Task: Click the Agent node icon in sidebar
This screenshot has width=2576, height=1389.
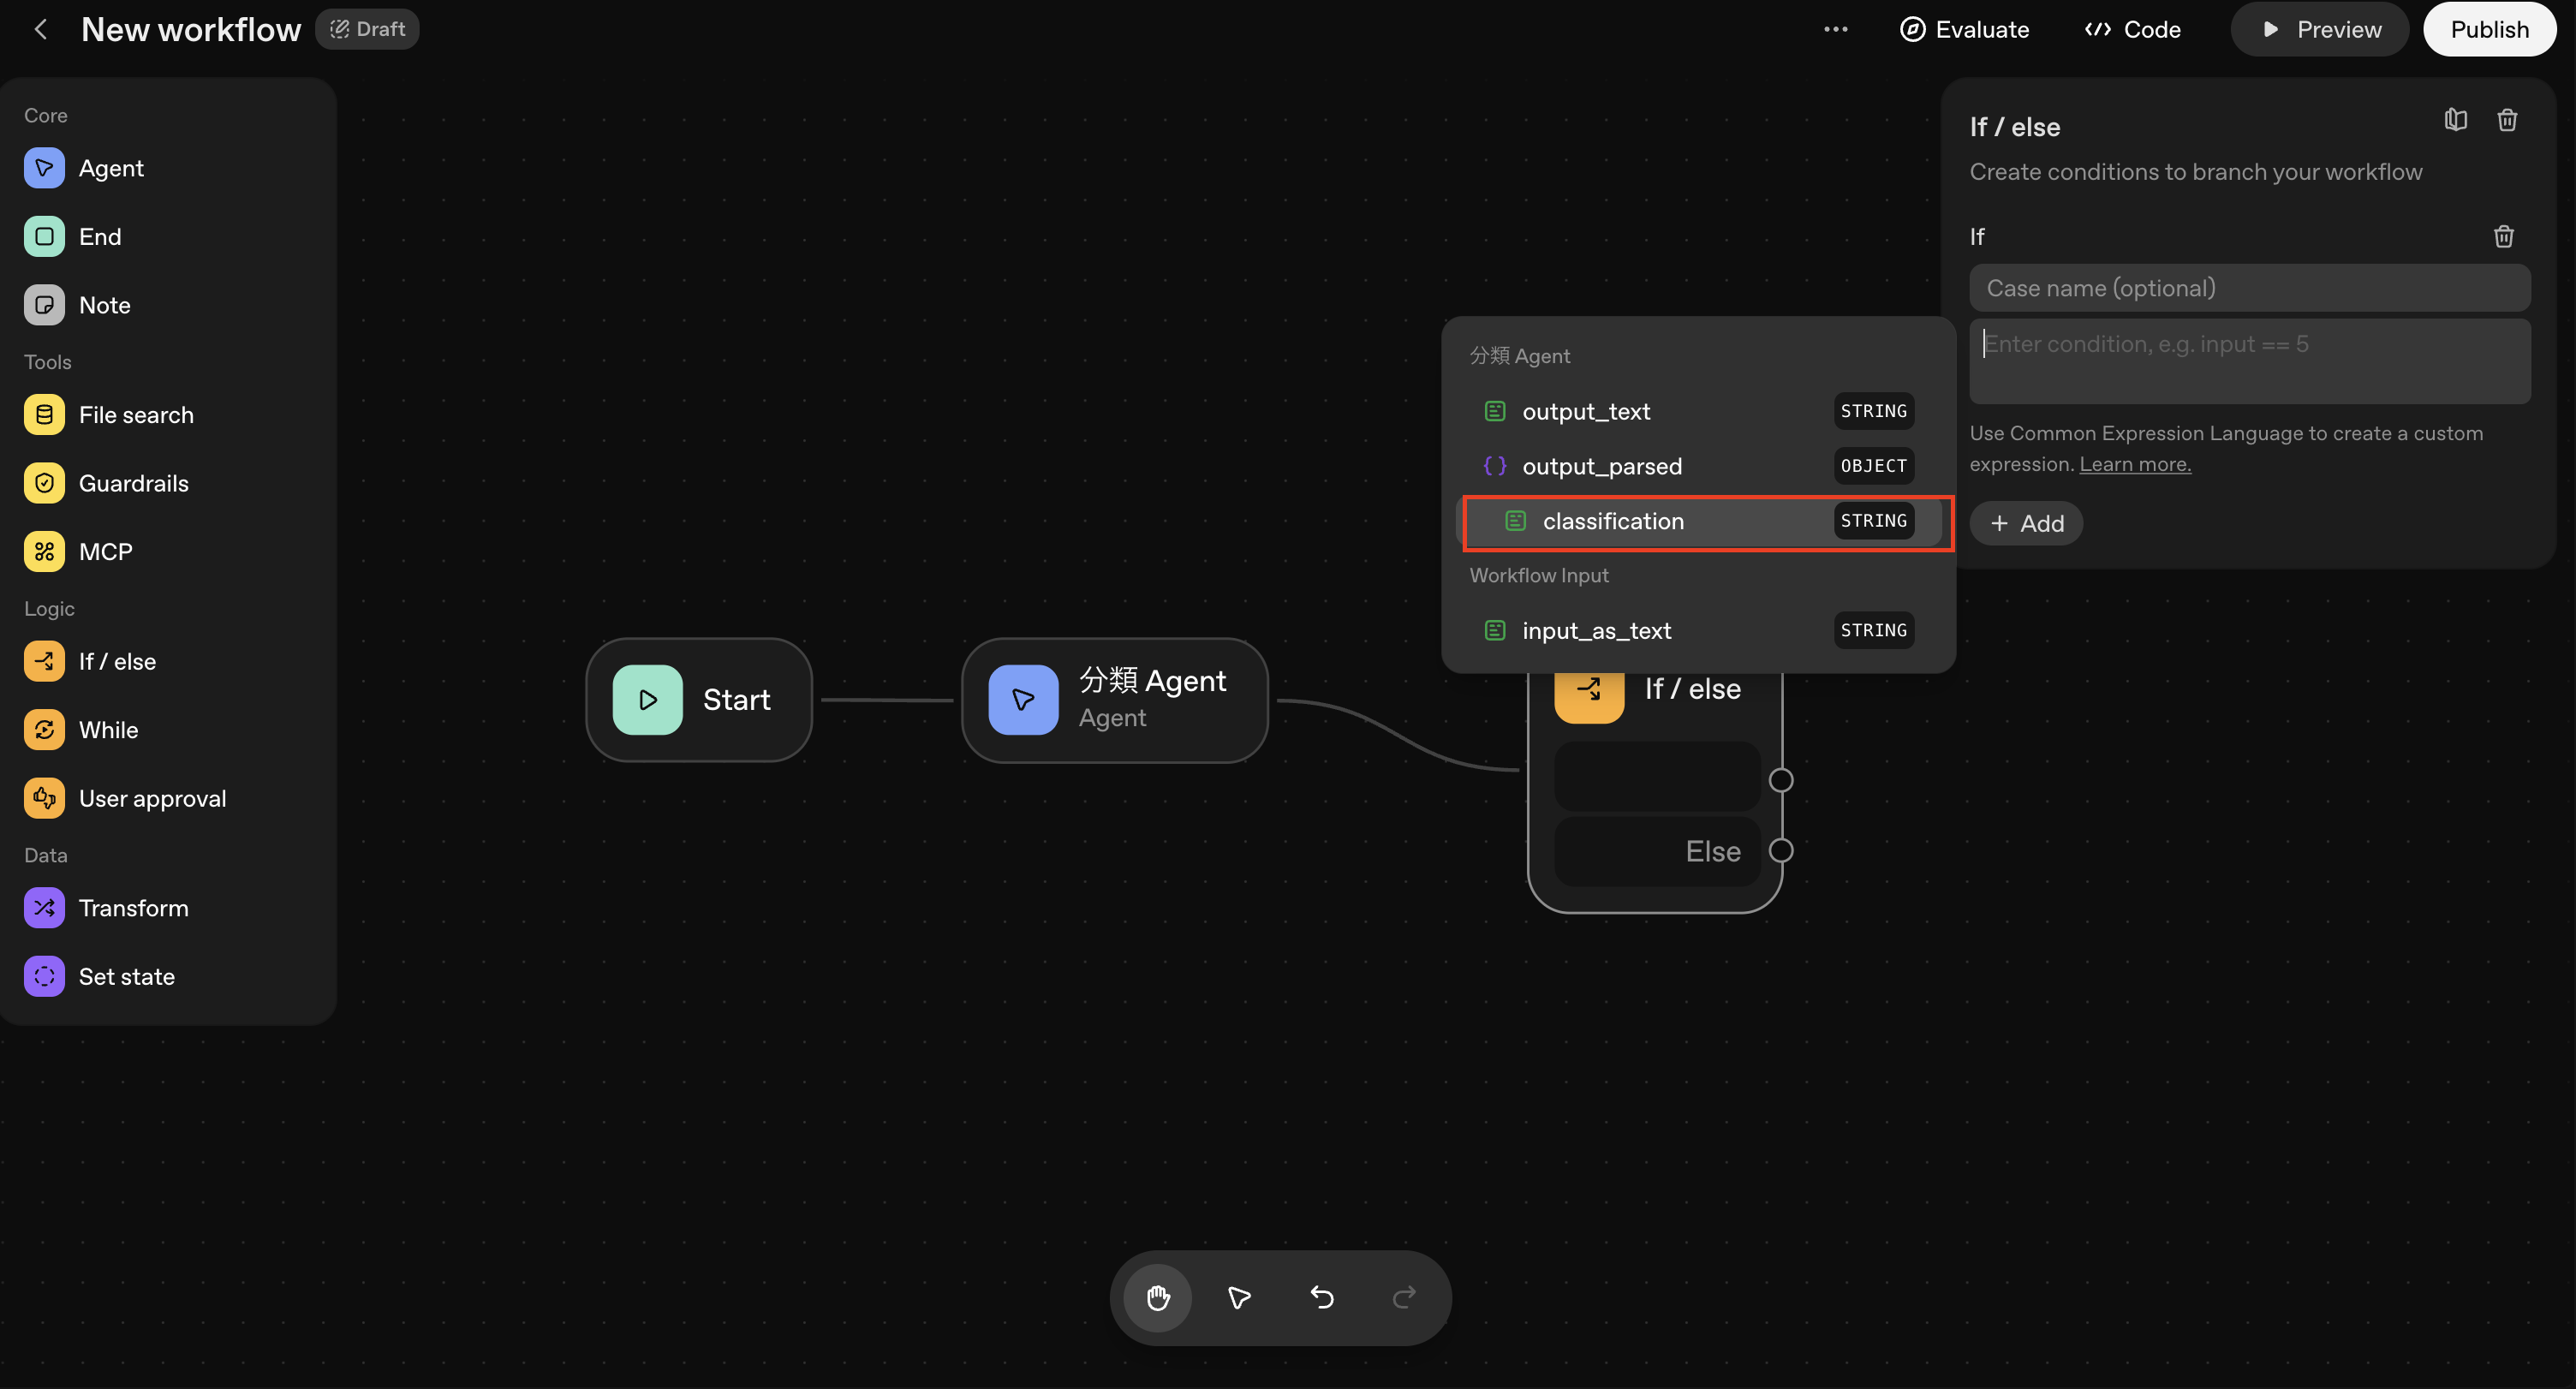Action: click(44, 168)
